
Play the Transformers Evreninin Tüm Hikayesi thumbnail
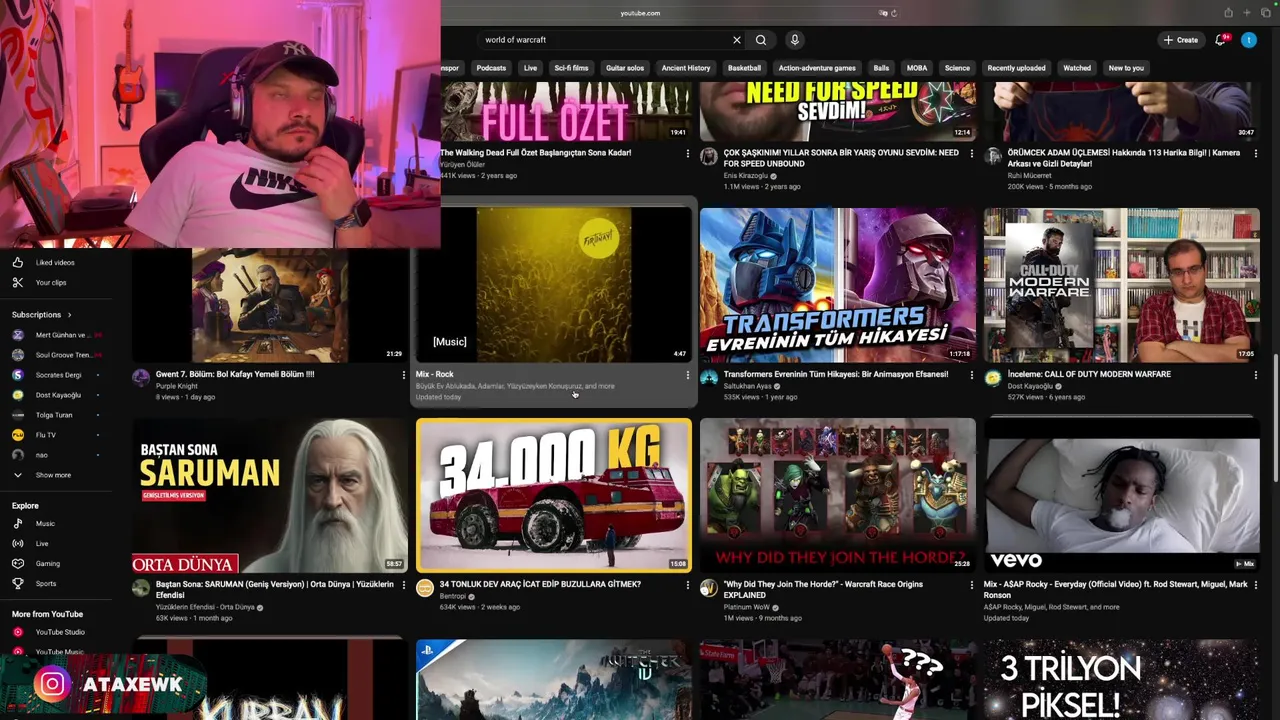[838, 285]
